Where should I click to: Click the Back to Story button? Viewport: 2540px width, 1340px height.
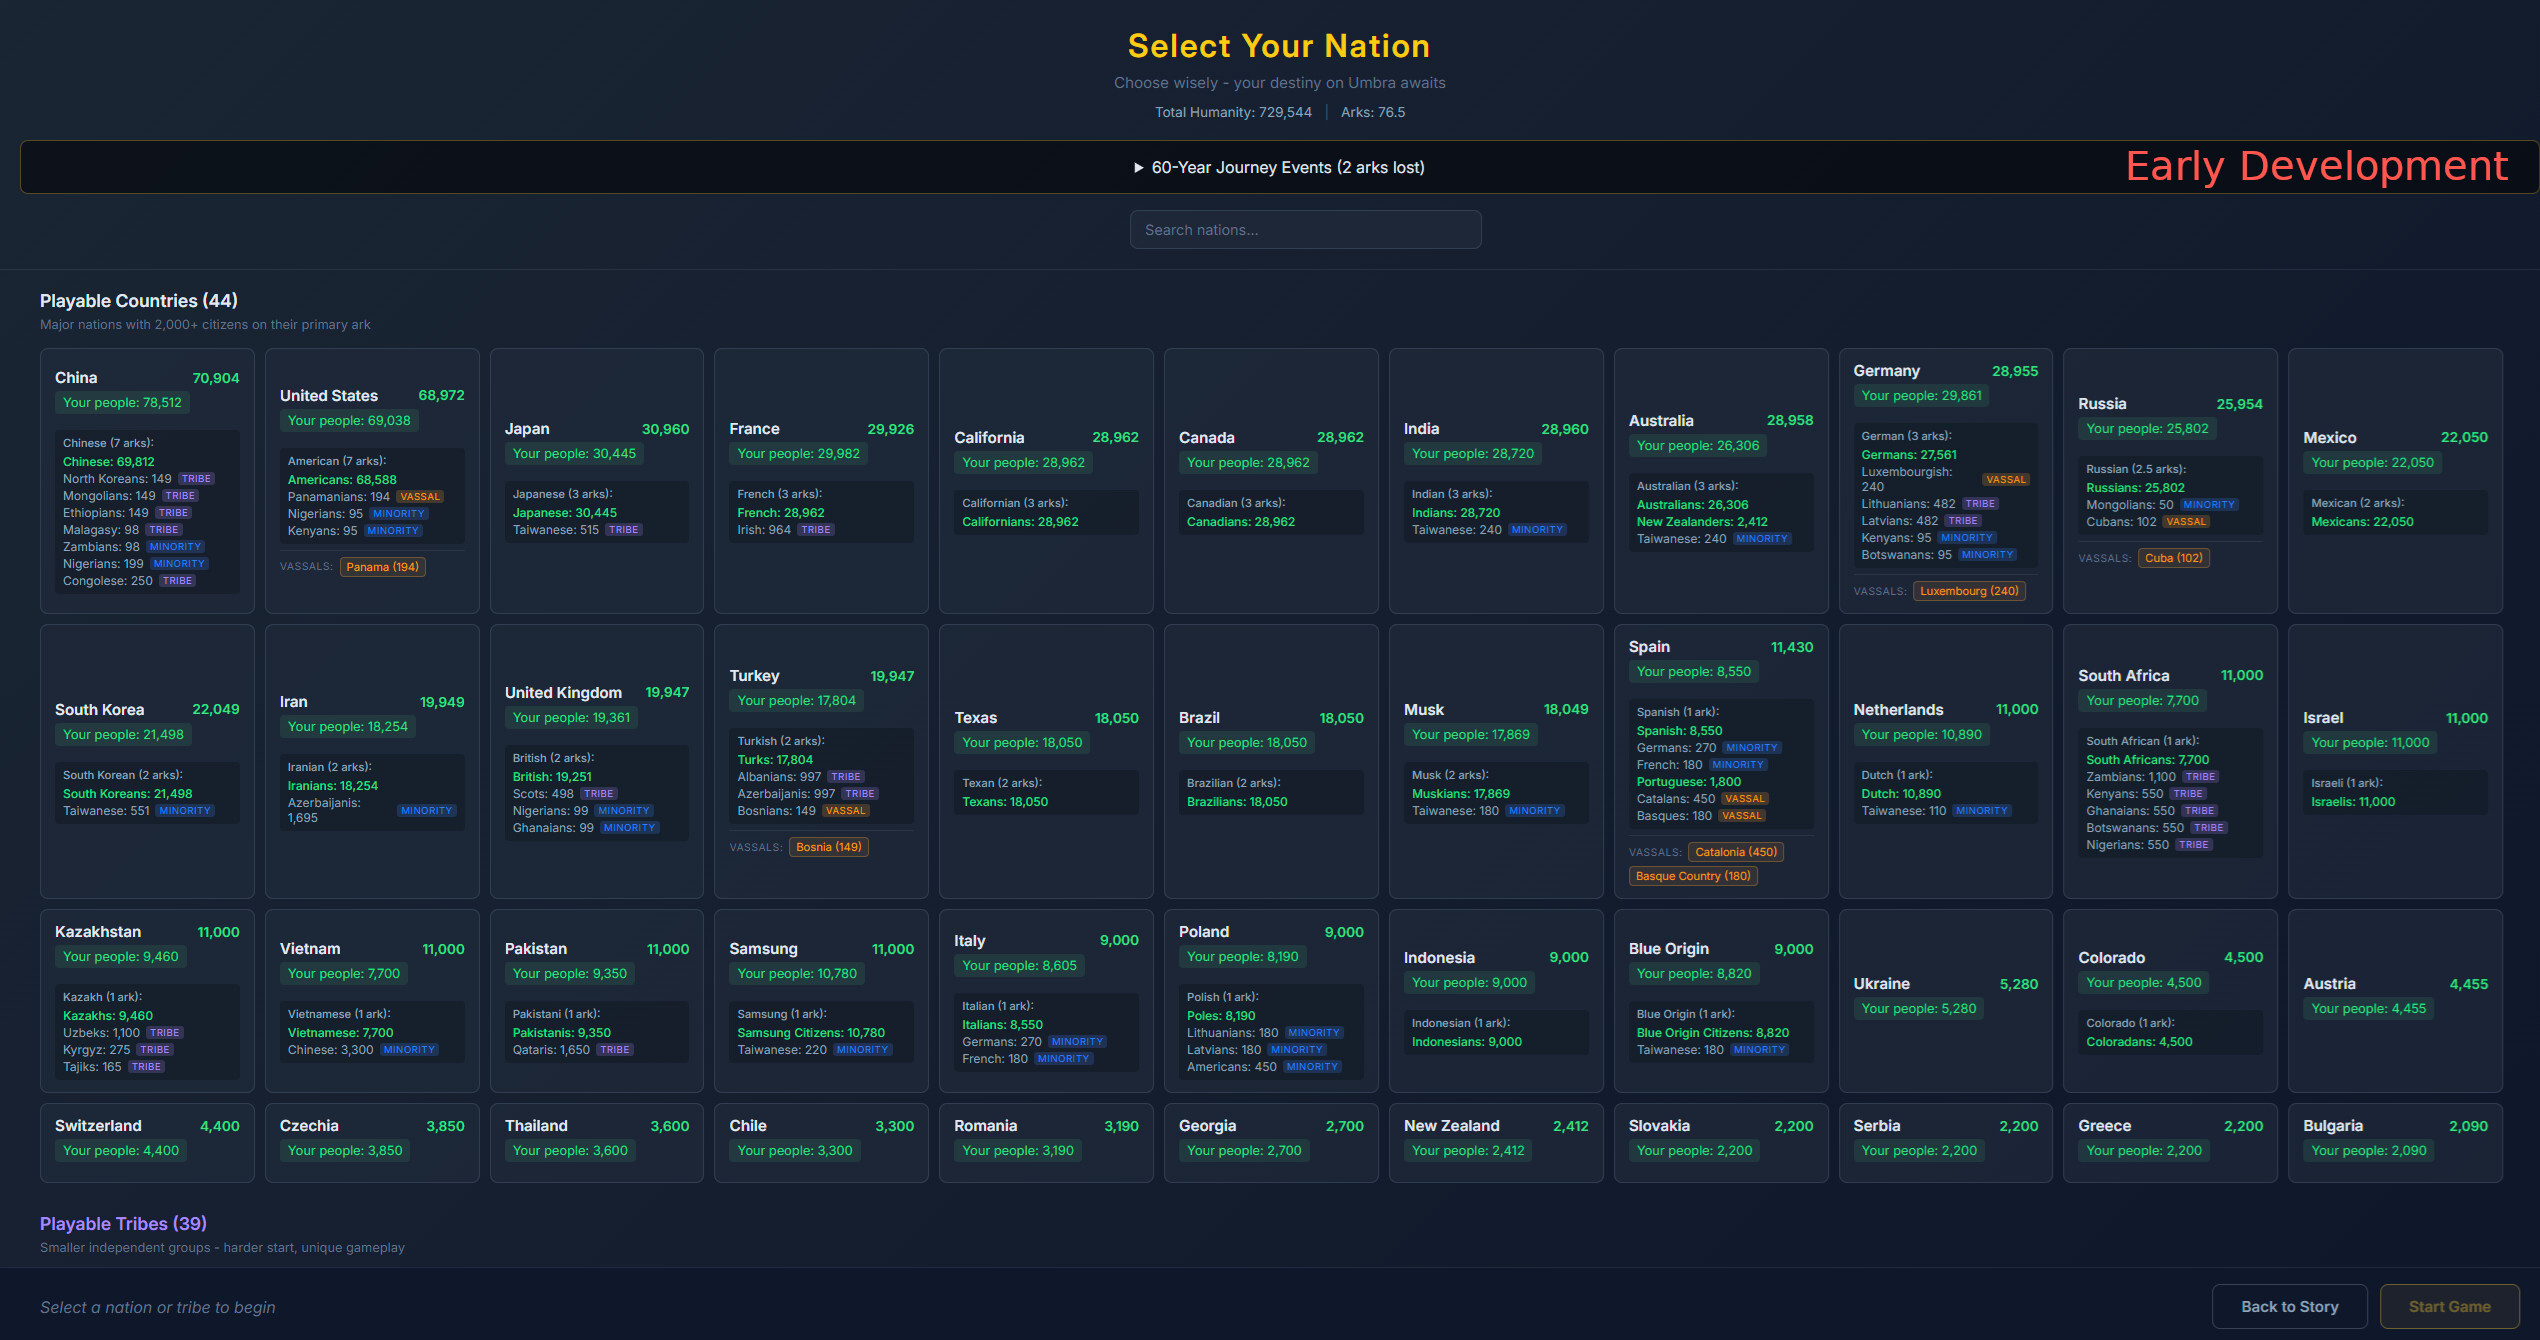[x=2289, y=1306]
